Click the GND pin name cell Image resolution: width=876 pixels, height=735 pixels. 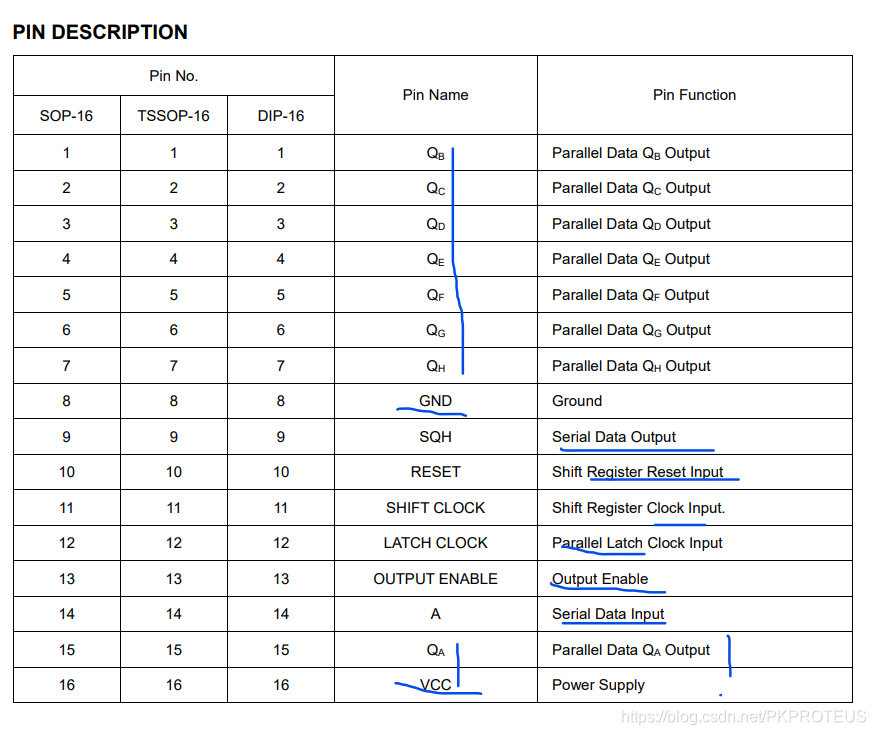(435, 401)
